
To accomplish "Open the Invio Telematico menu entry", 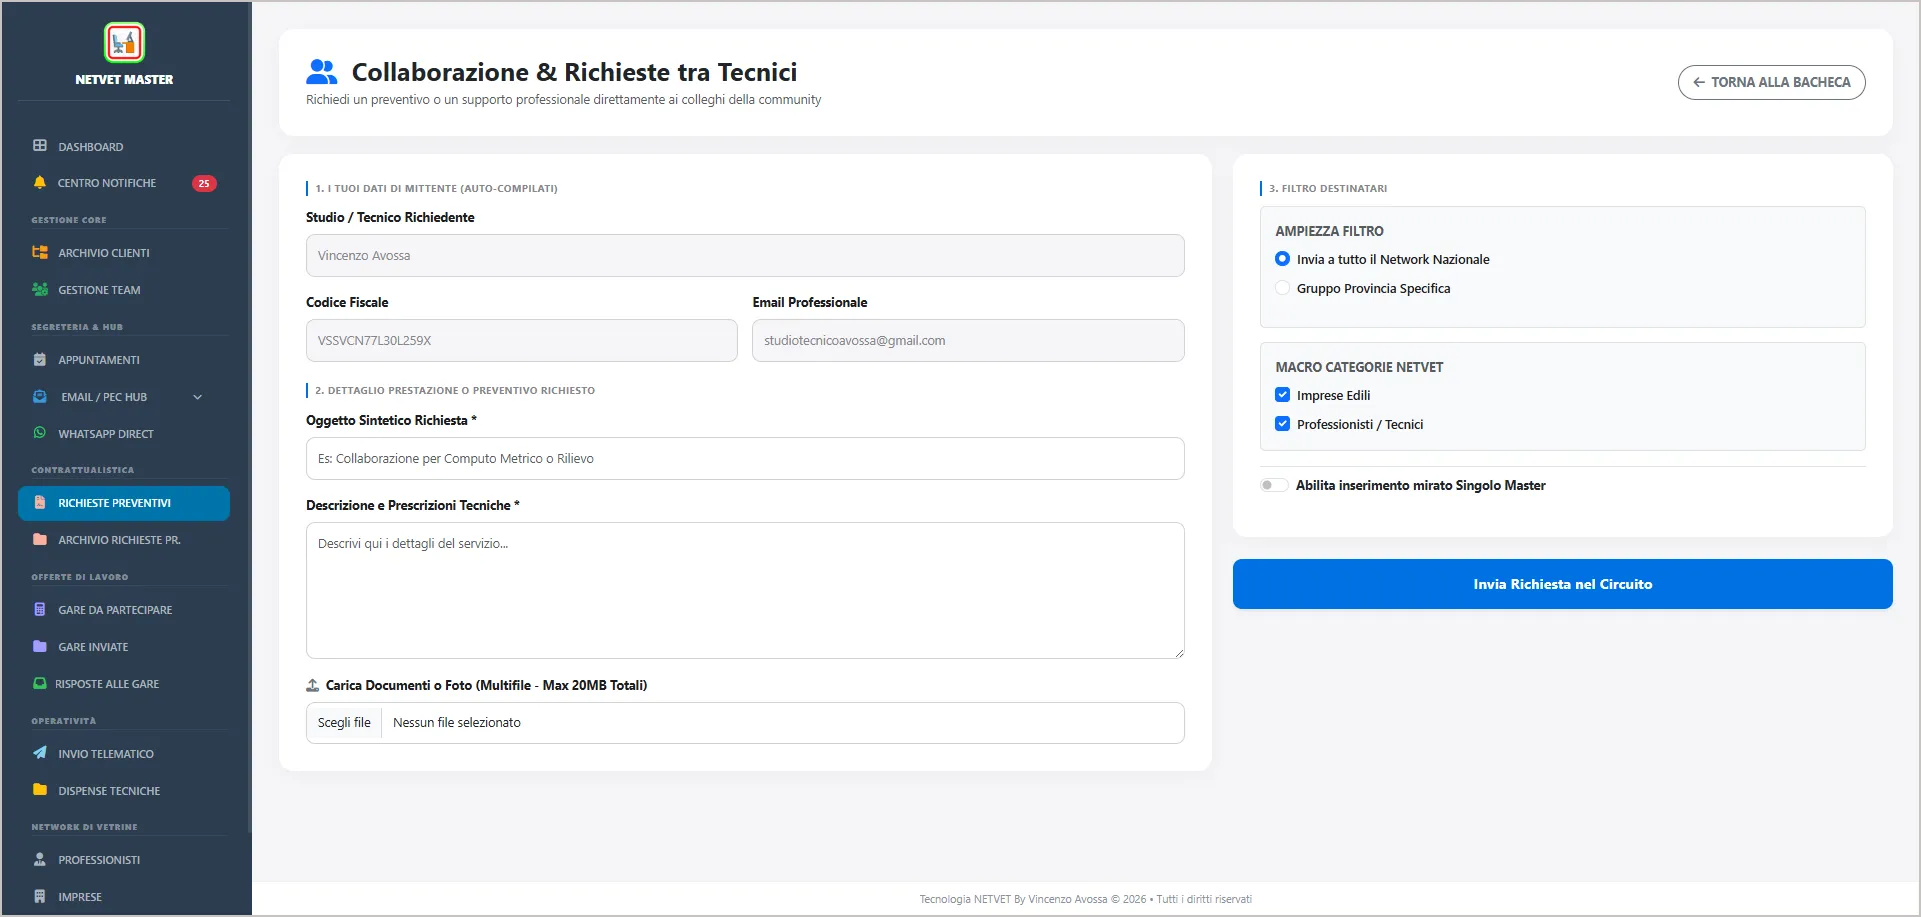I will (x=124, y=754).
